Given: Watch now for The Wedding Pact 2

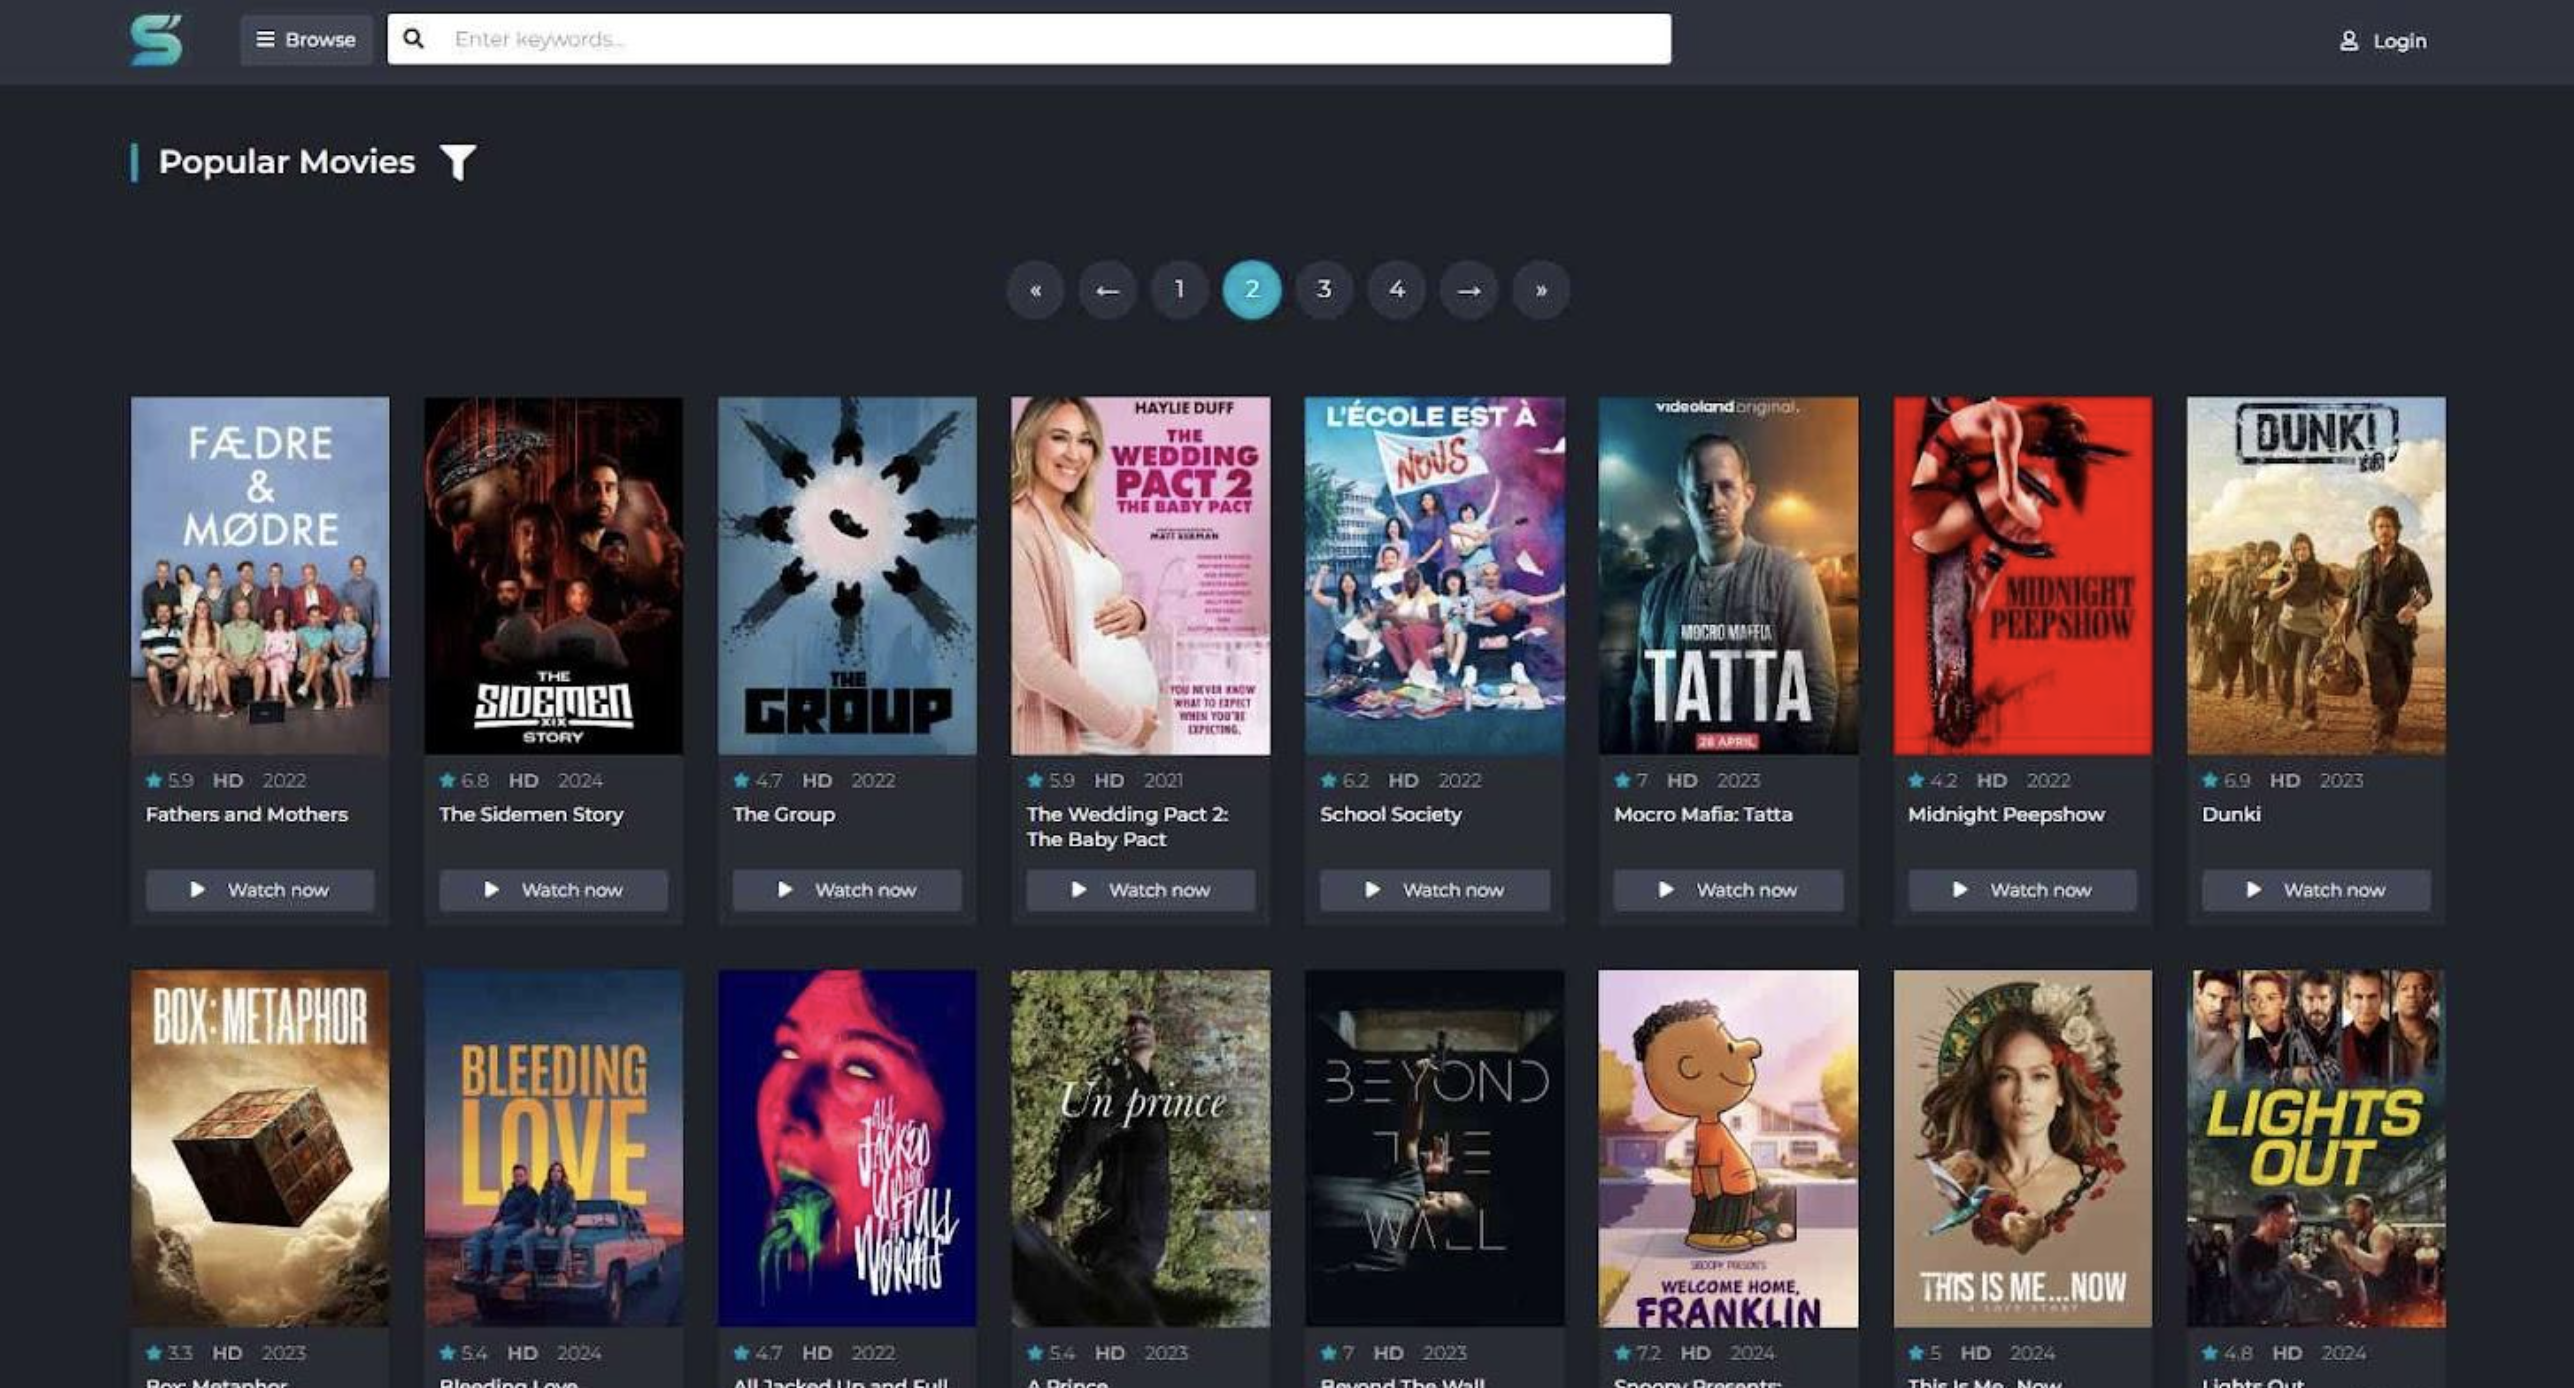Looking at the screenshot, I should coord(1140,890).
